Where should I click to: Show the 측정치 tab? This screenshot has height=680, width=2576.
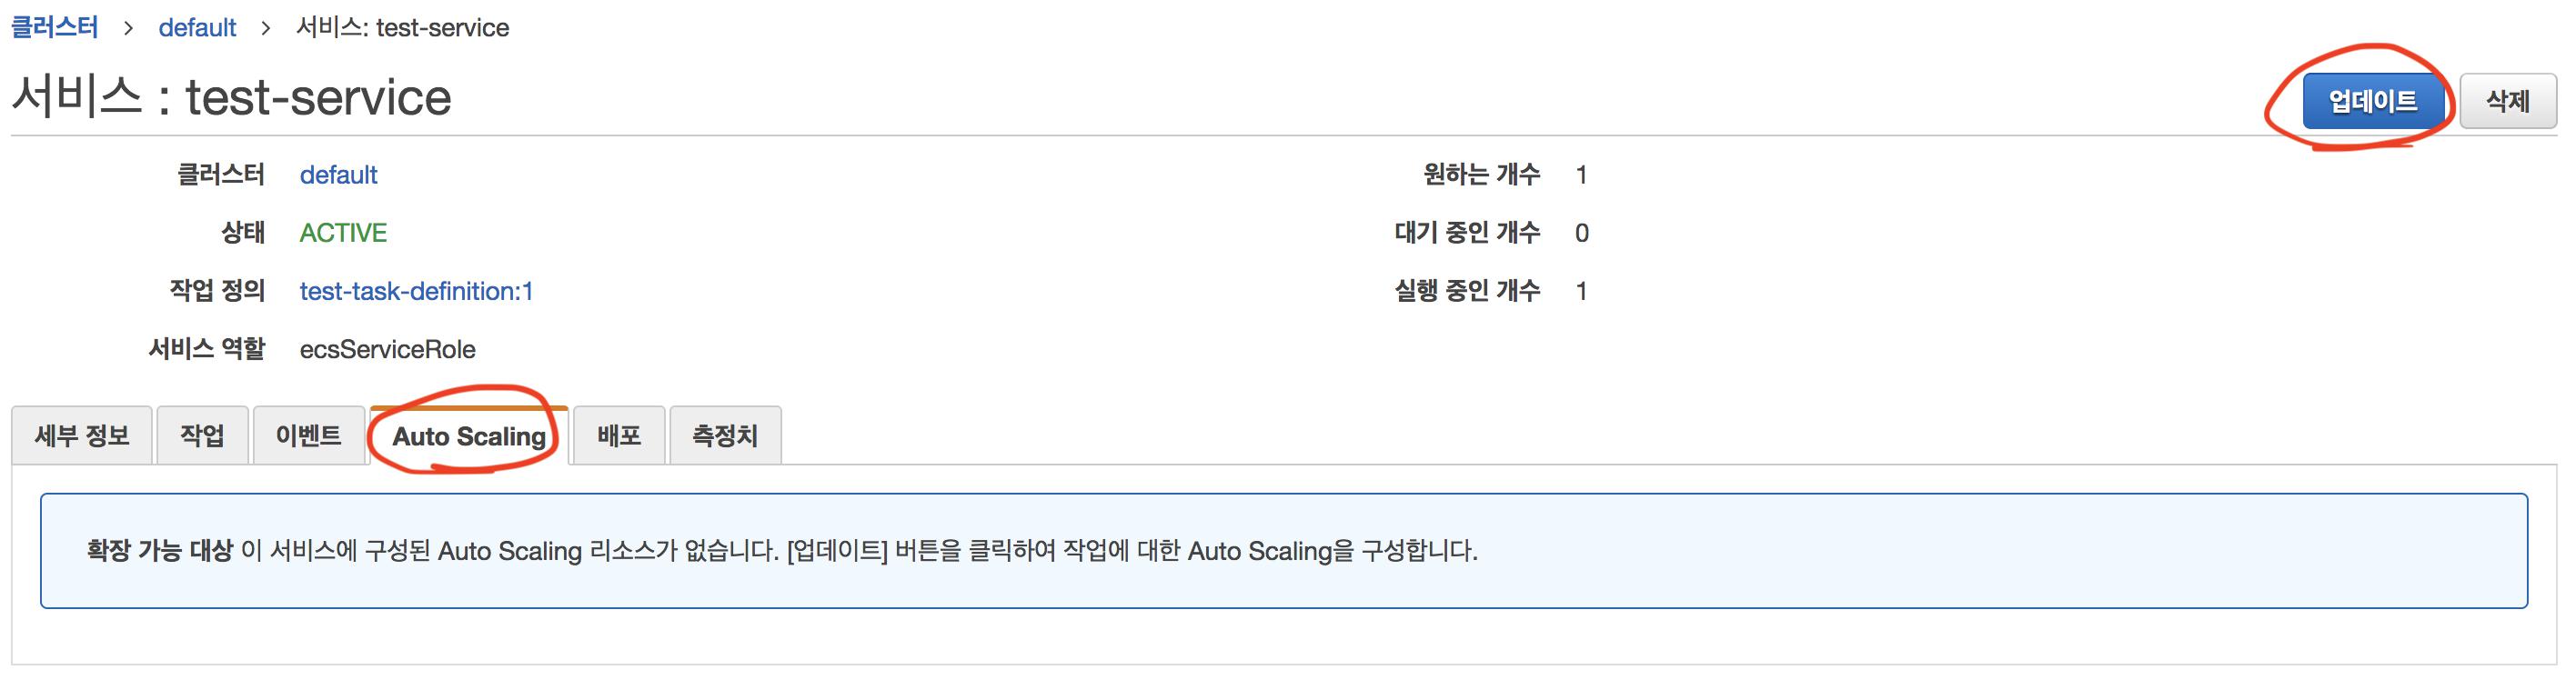coord(725,436)
